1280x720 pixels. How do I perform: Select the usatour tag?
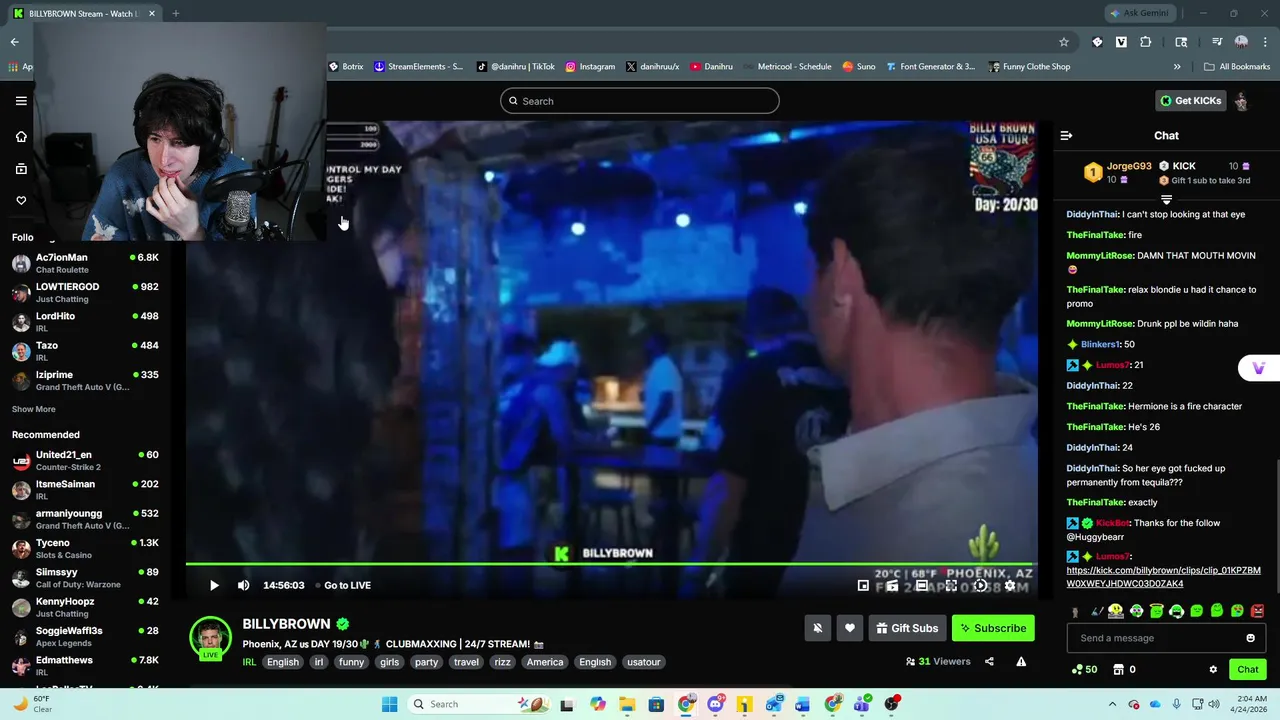[x=643, y=662]
